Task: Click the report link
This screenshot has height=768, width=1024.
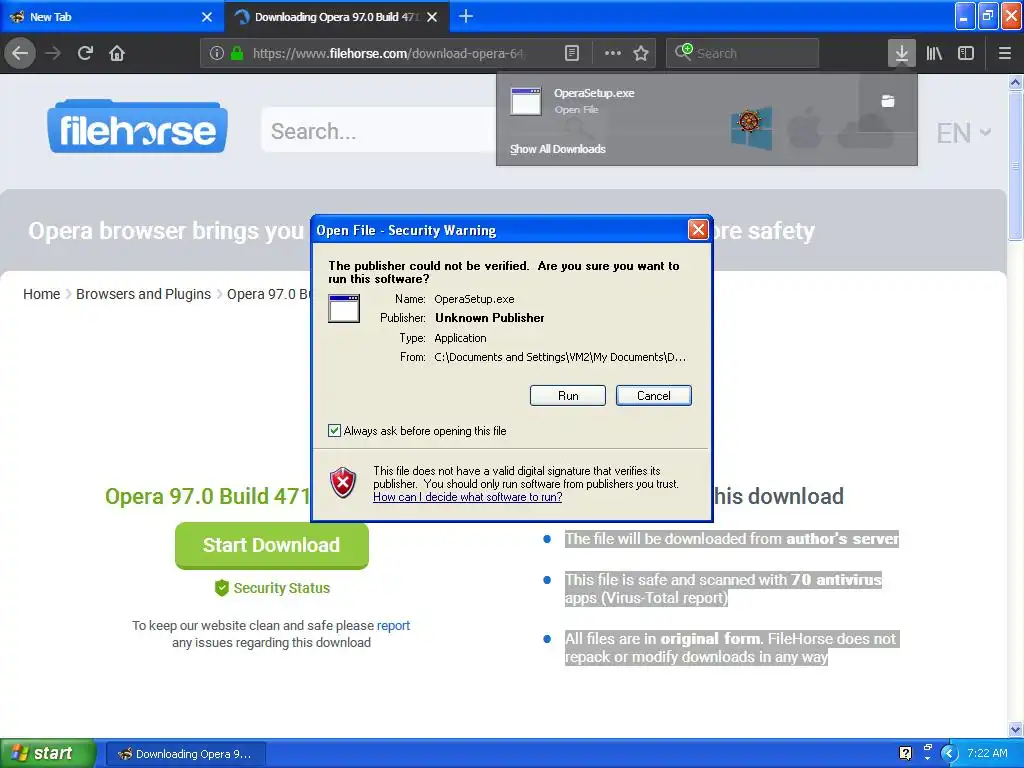Action: pyautogui.click(x=393, y=626)
